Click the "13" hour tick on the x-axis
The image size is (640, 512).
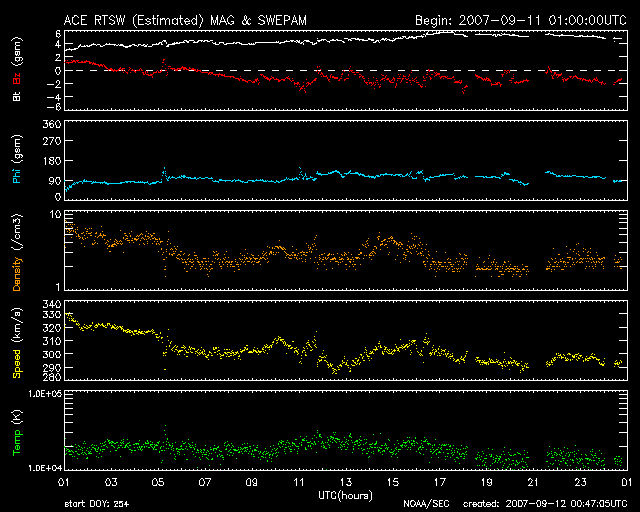tap(346, 482)
